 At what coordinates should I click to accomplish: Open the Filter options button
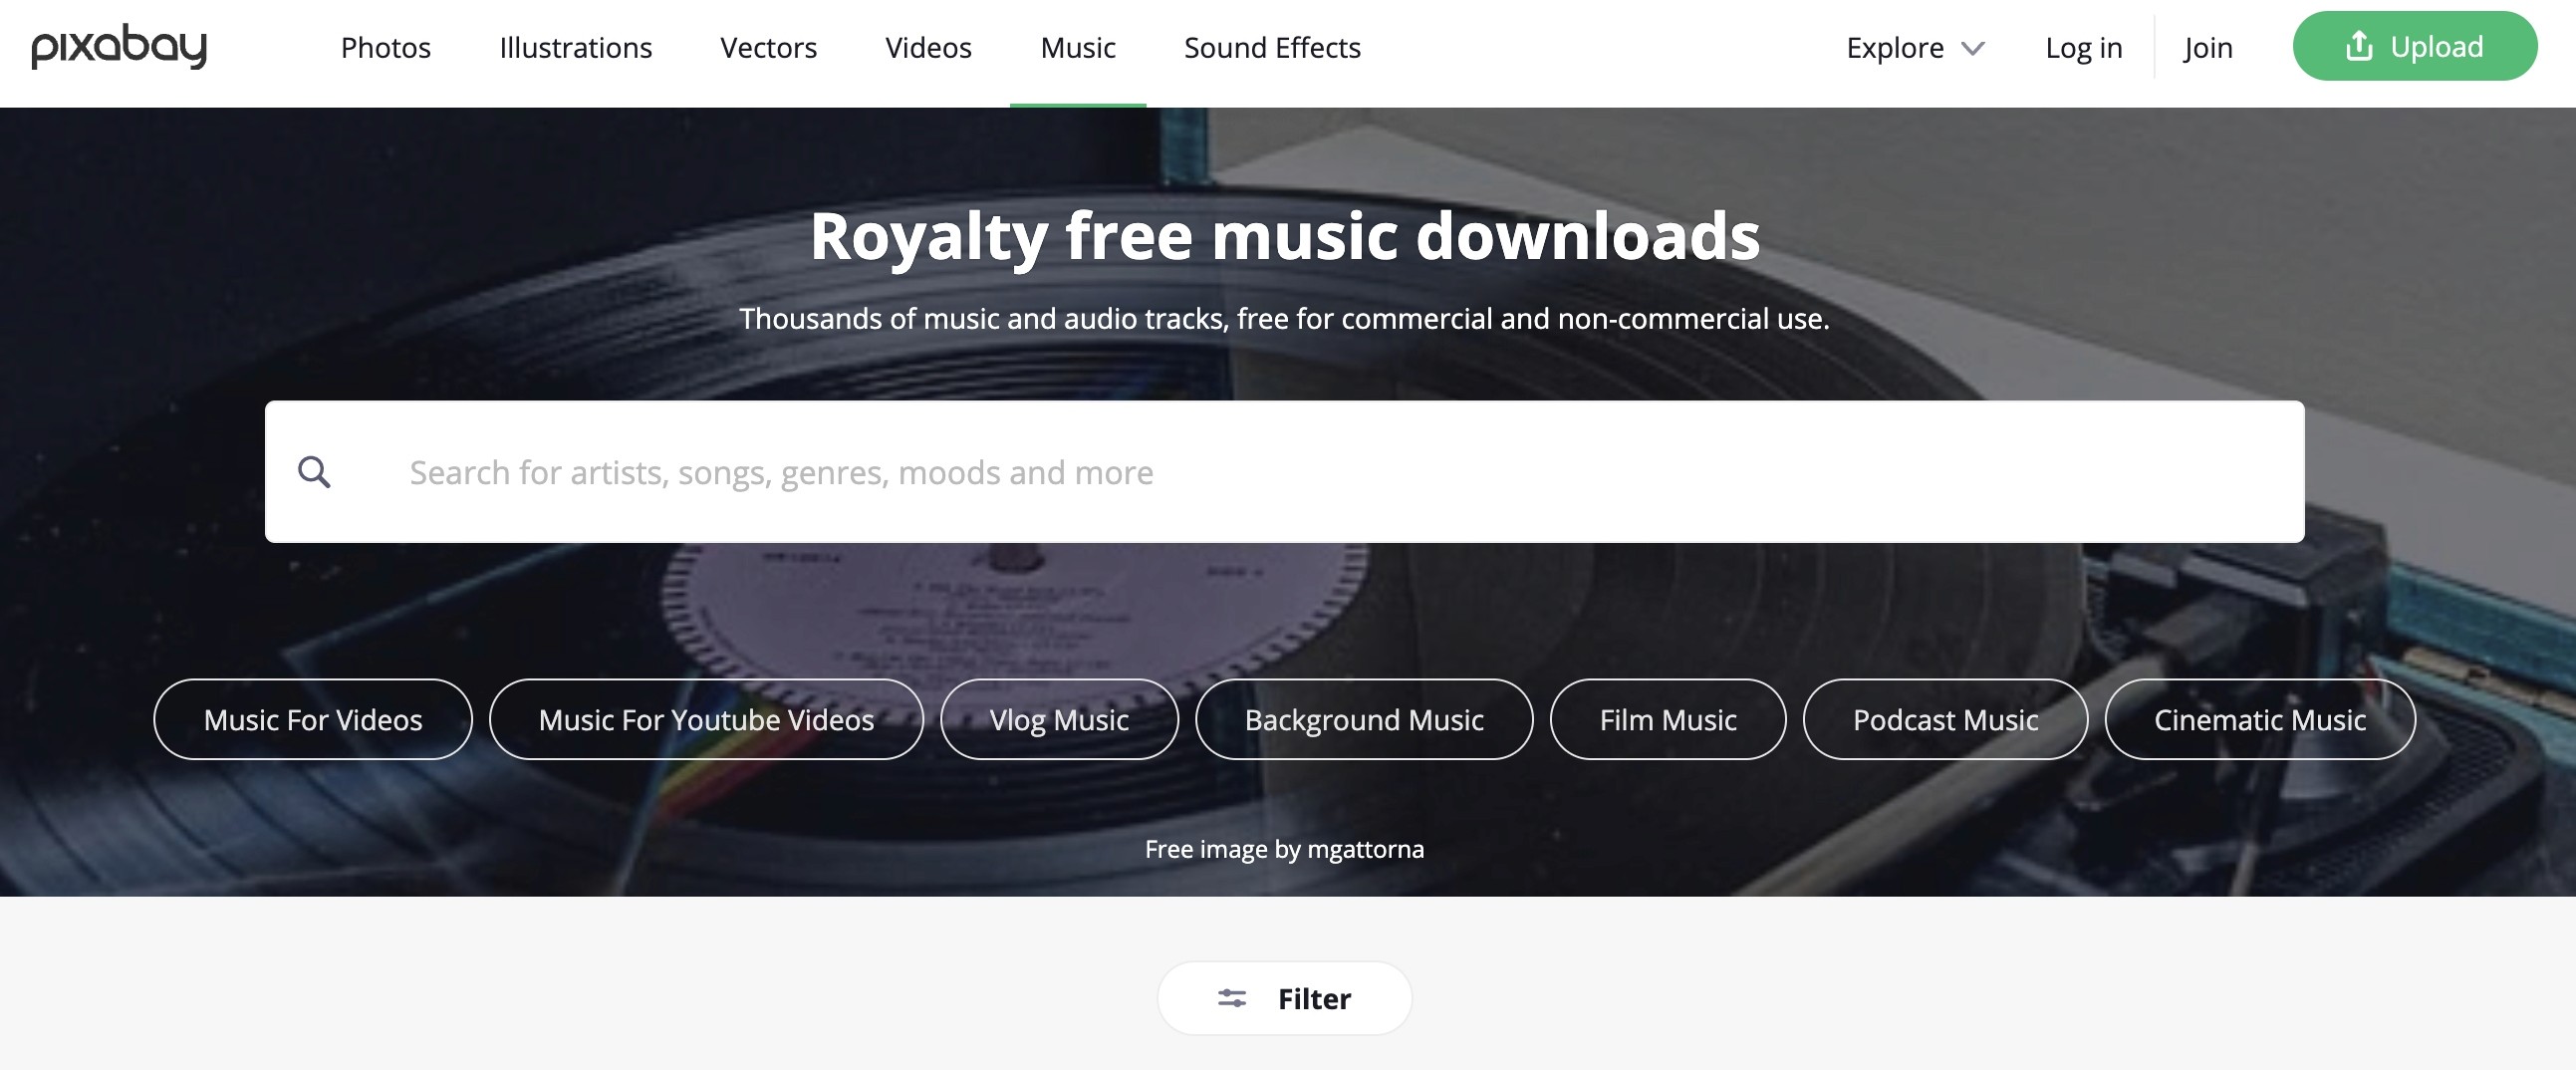(x=1284, y=998)
